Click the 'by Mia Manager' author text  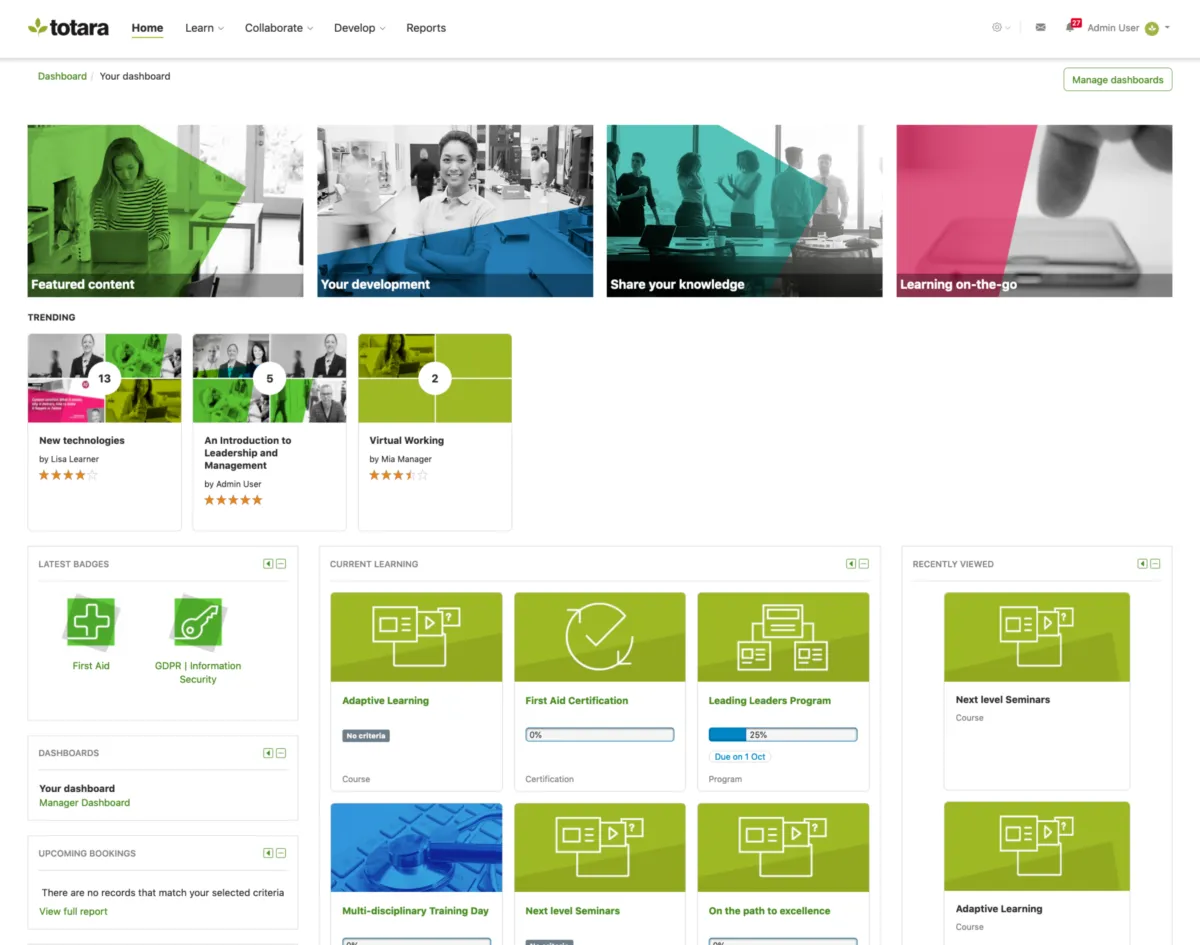[401, 459]
